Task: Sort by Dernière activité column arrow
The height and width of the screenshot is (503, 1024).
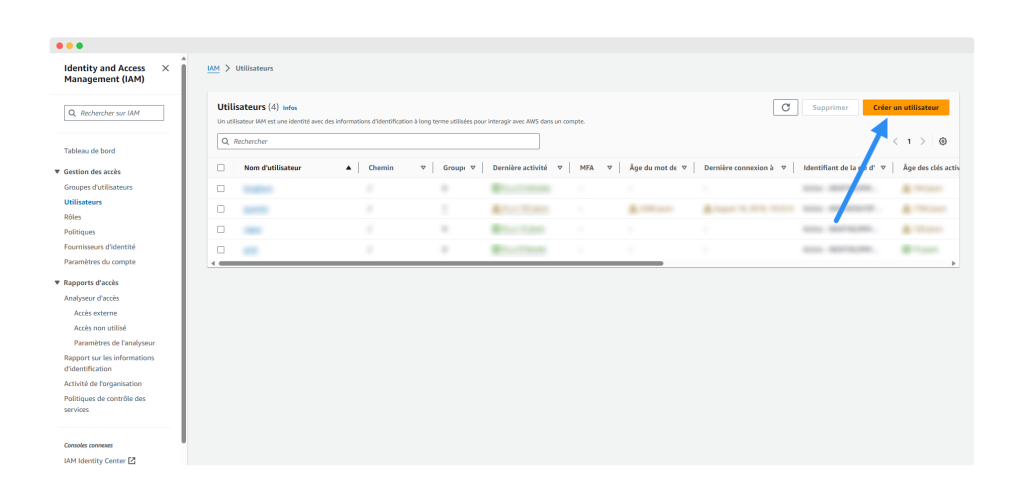Action: click(560, 168)
